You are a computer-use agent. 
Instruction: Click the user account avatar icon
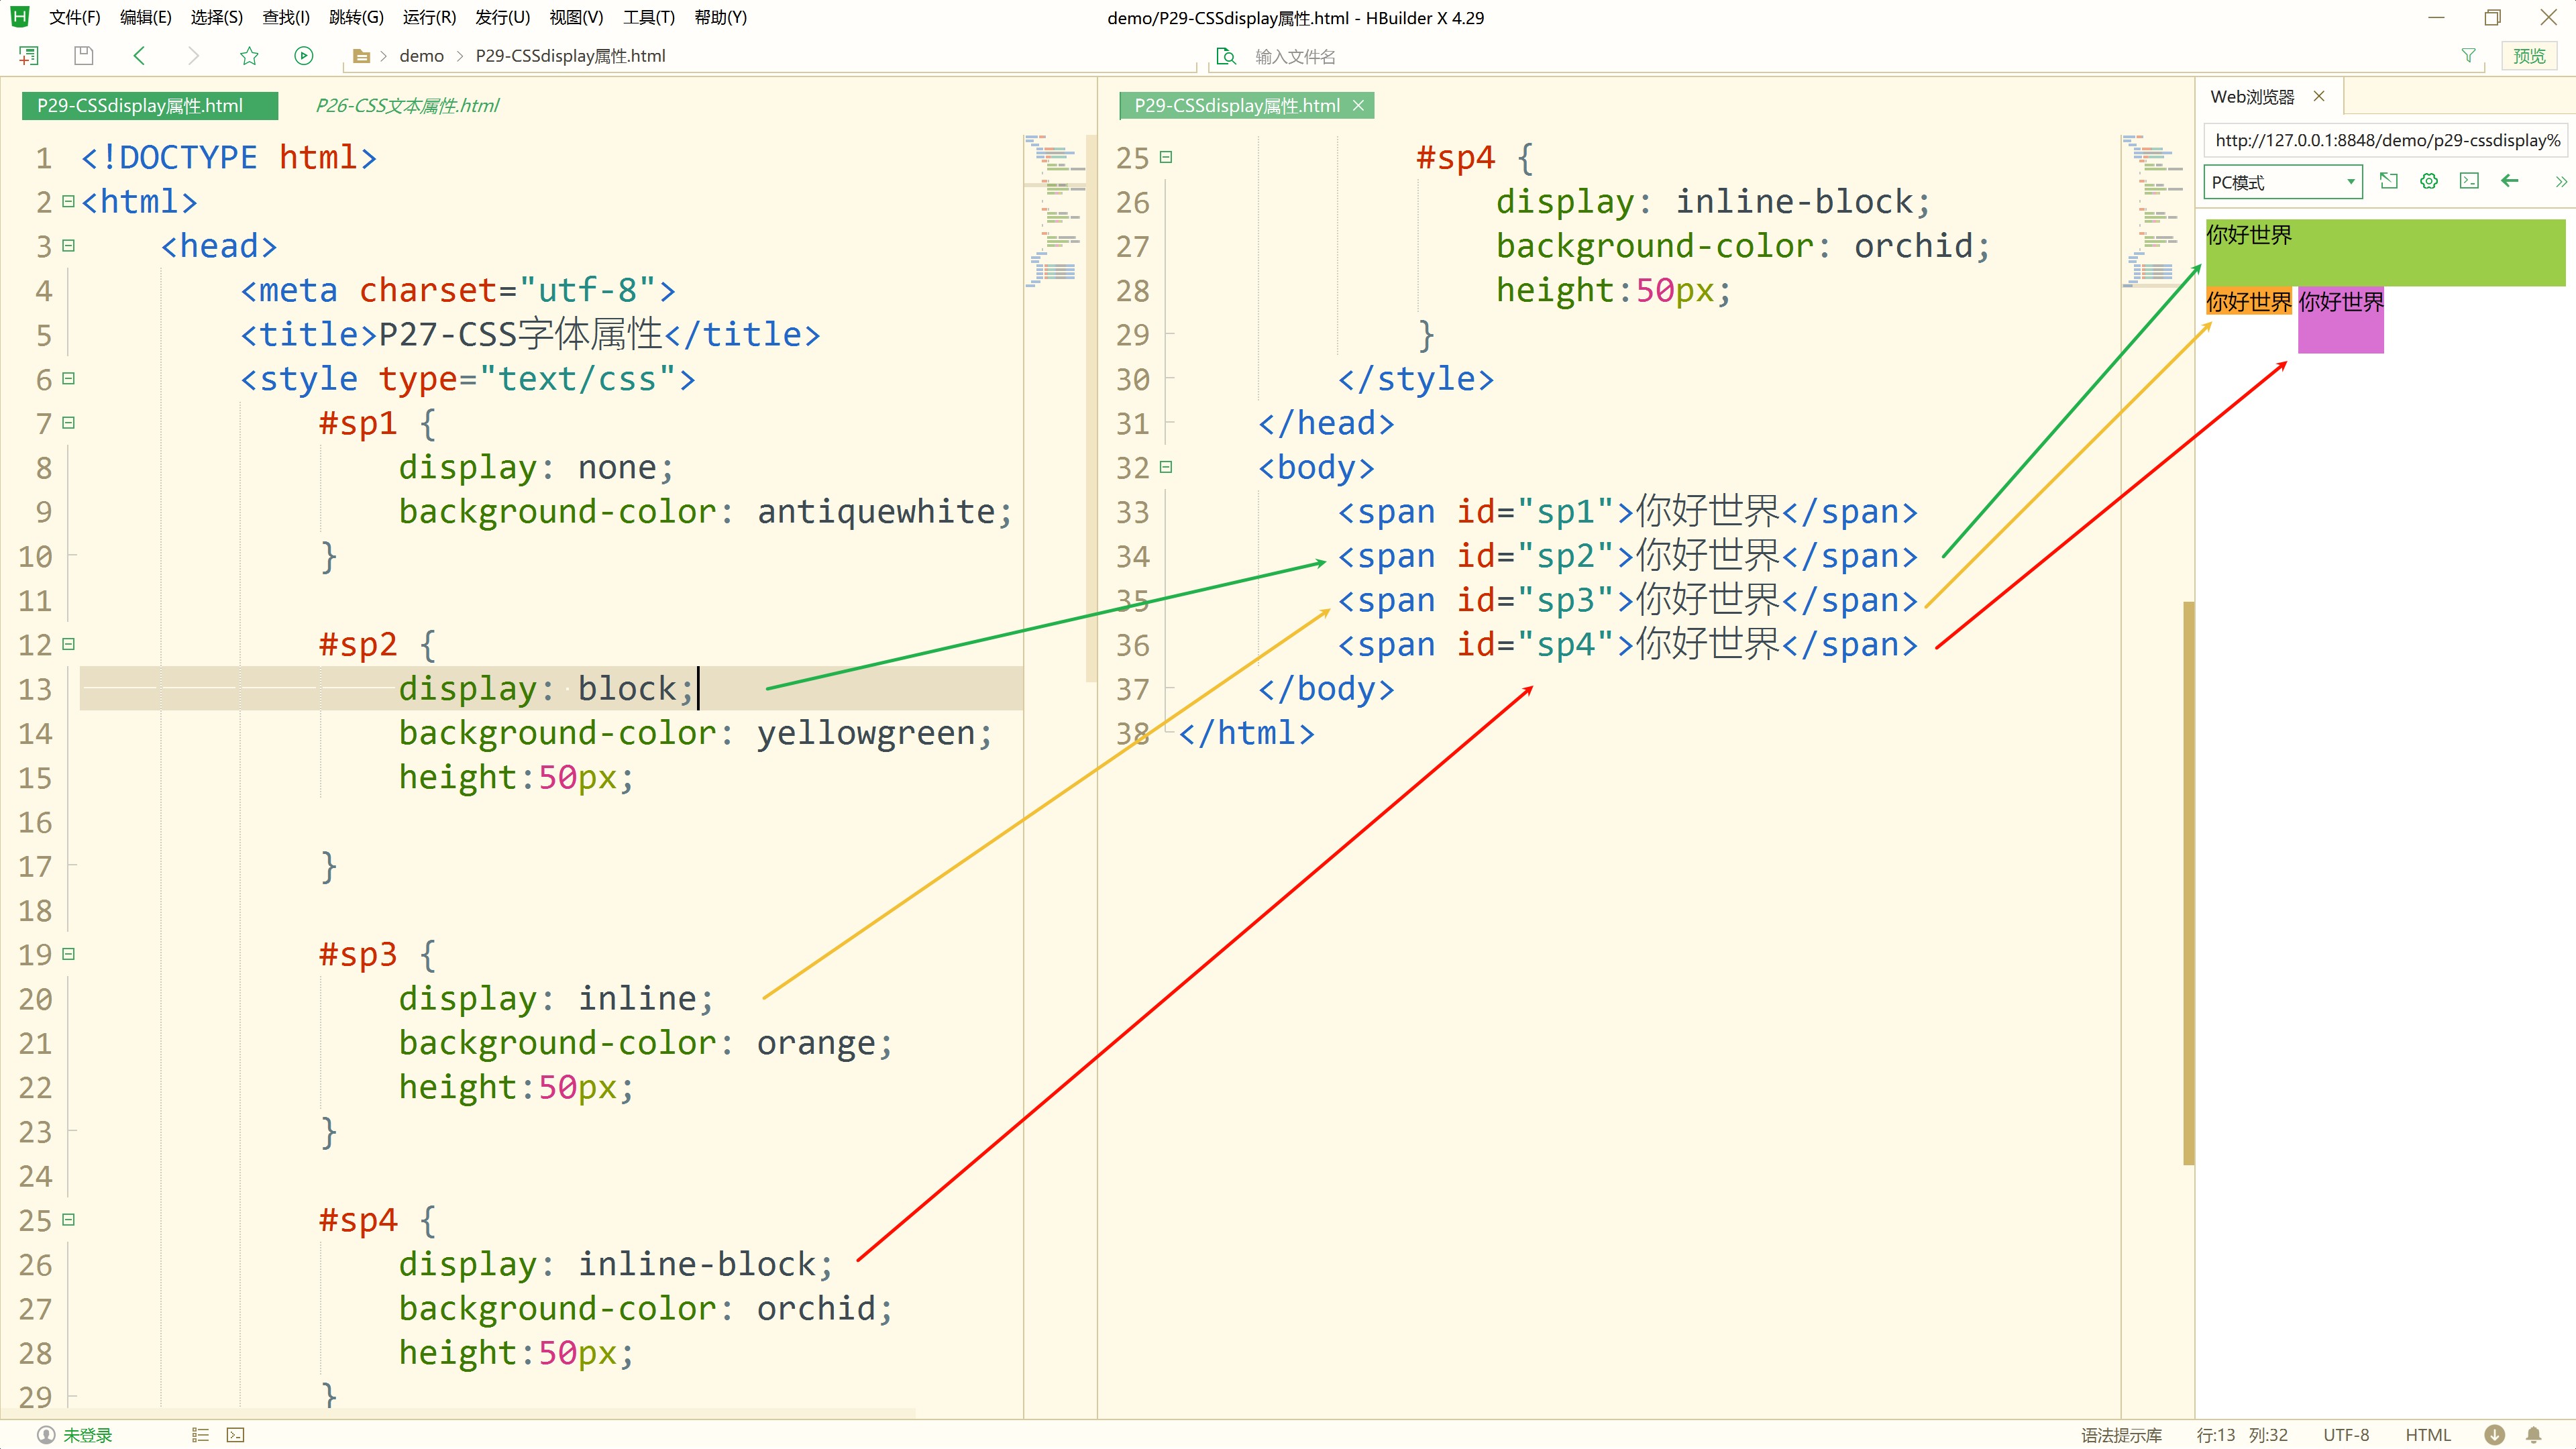coord(46,1435)
